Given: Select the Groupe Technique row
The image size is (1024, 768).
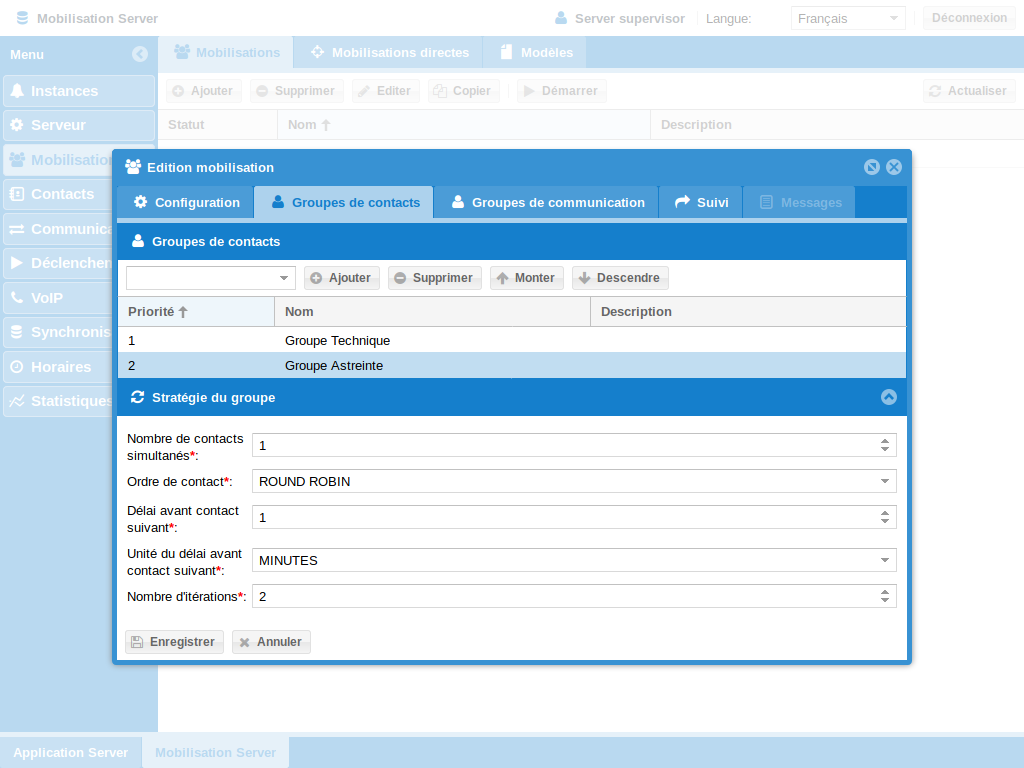Looking at the screenshot, I should coord(512,341).
